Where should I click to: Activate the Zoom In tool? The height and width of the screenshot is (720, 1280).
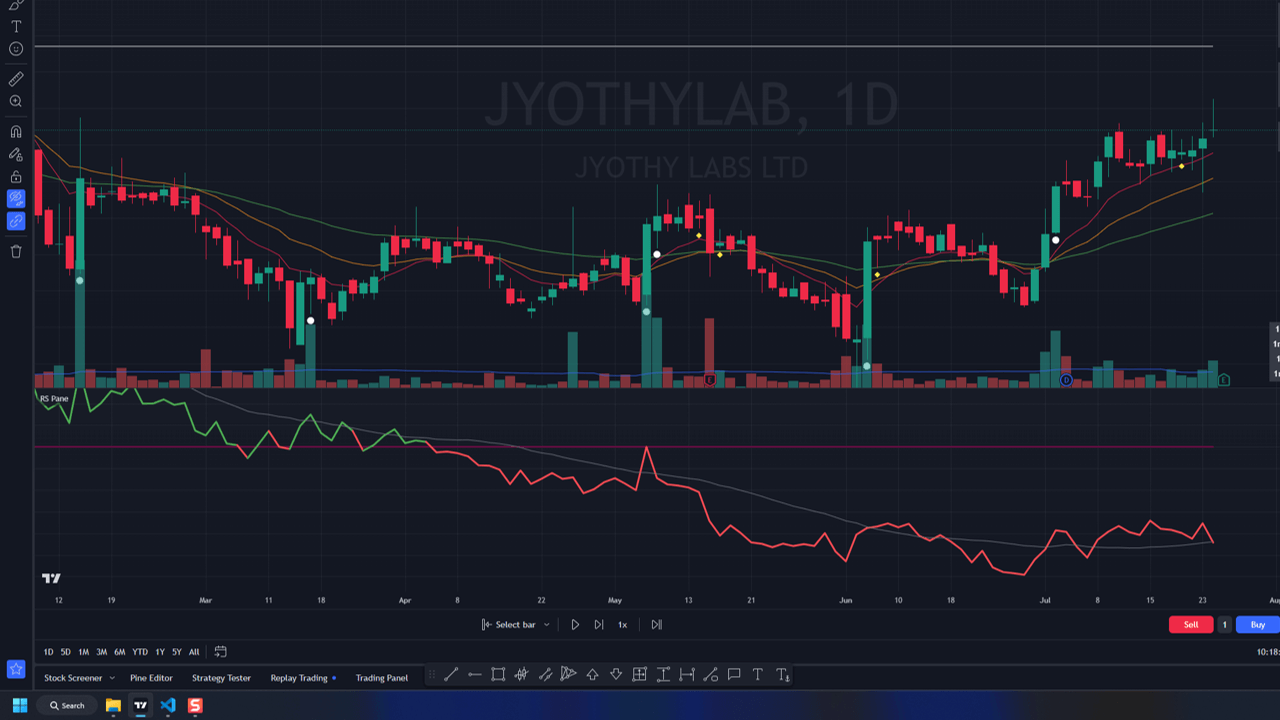(15, 101)
